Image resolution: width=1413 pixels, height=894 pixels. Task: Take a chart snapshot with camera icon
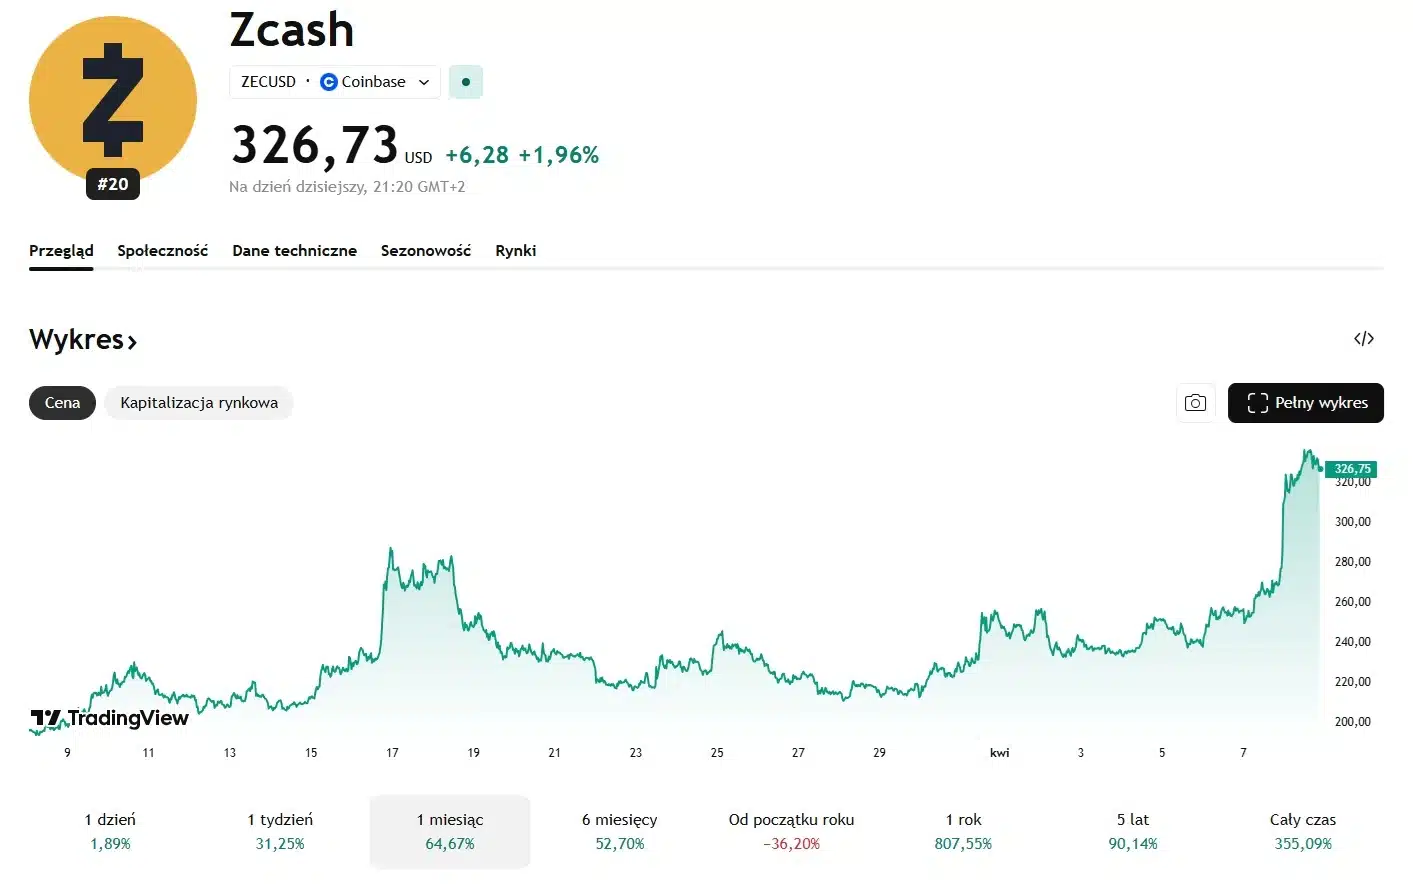[x=1195, y=403]
